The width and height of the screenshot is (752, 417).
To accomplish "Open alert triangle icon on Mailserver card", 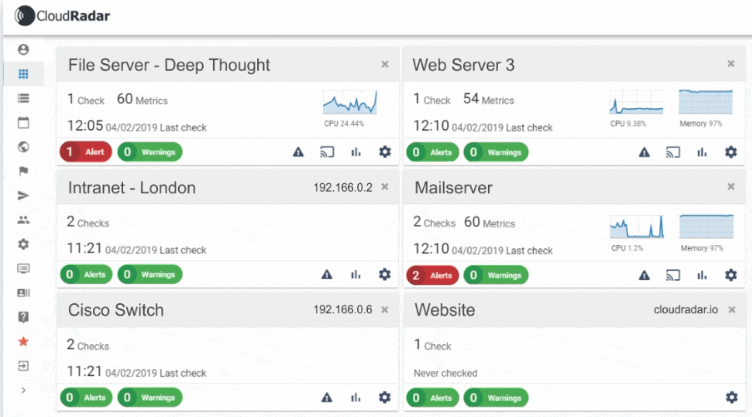I will coord(644,275).
